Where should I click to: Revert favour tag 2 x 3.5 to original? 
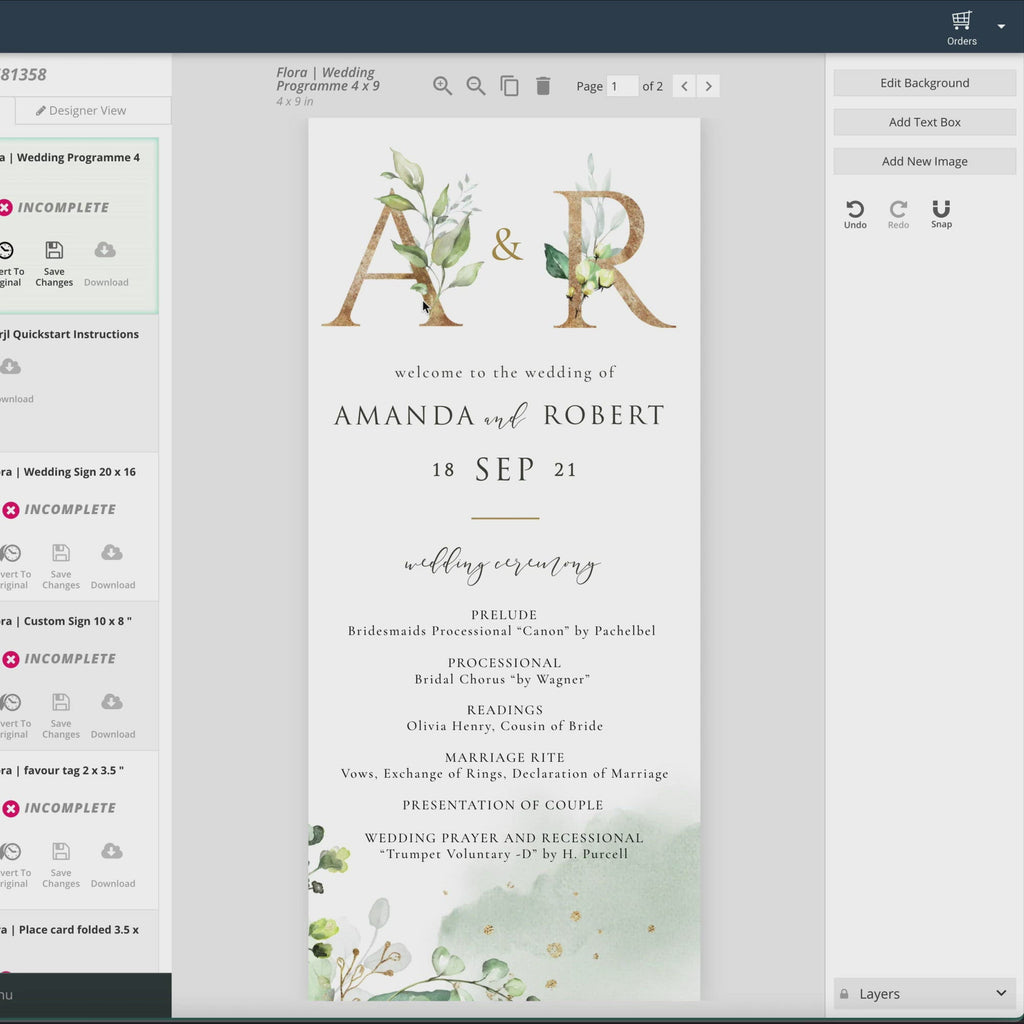(x=14, y=865)
